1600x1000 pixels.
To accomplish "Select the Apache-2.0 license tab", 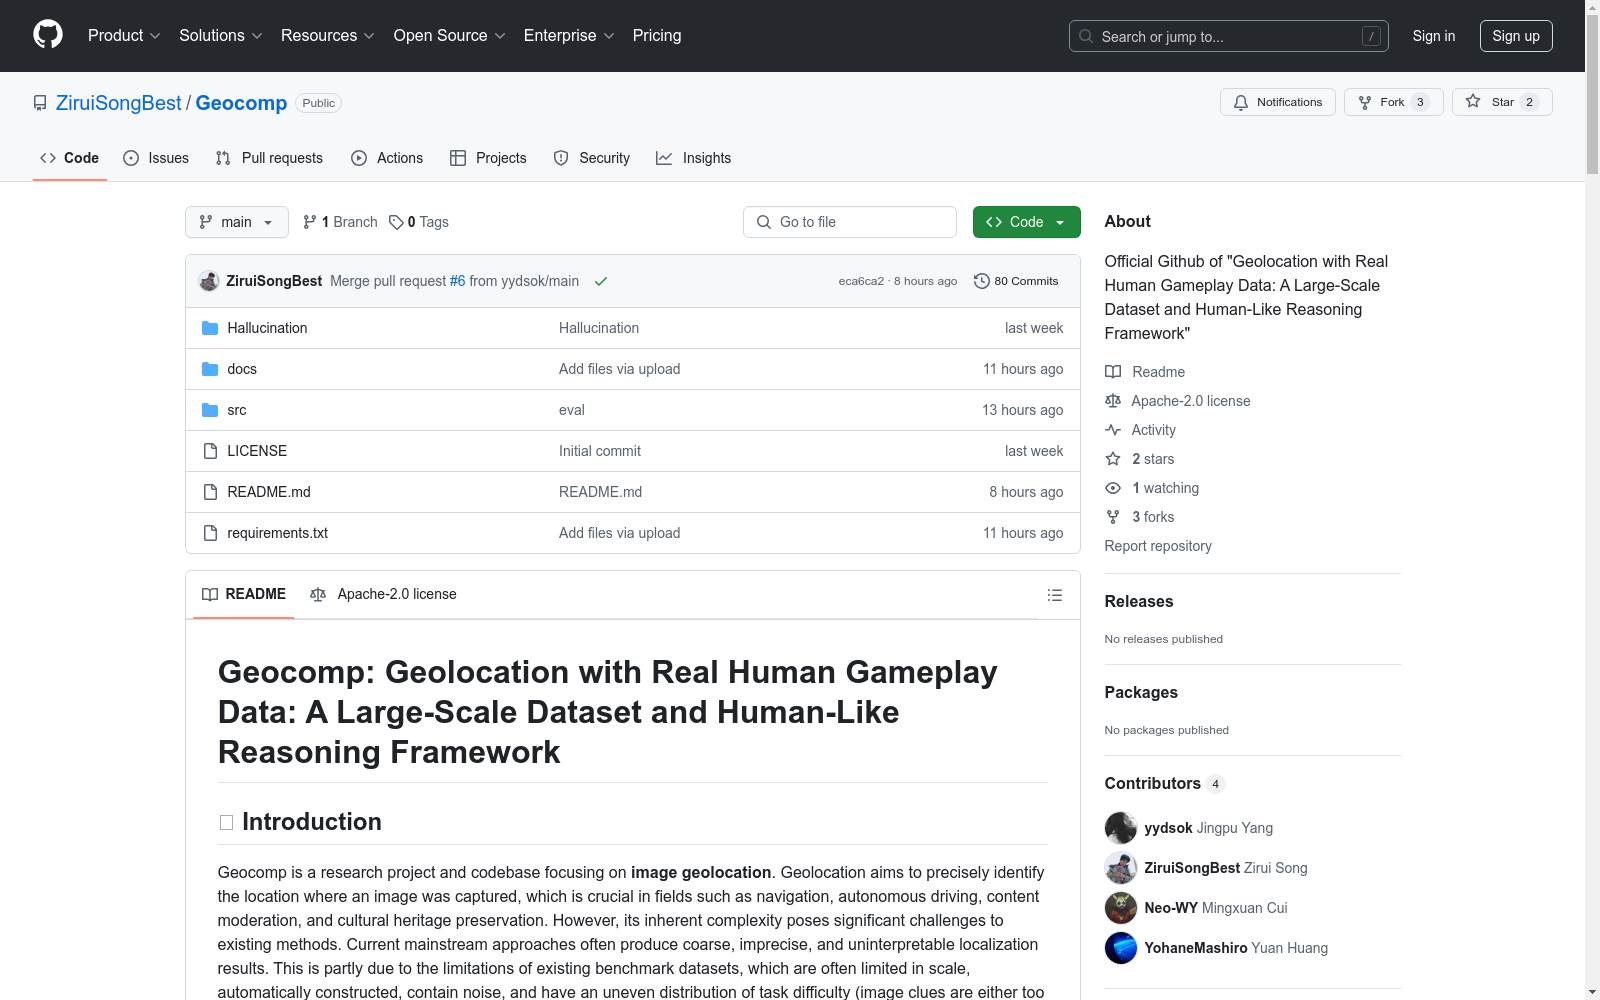I will tap(384, 594).
